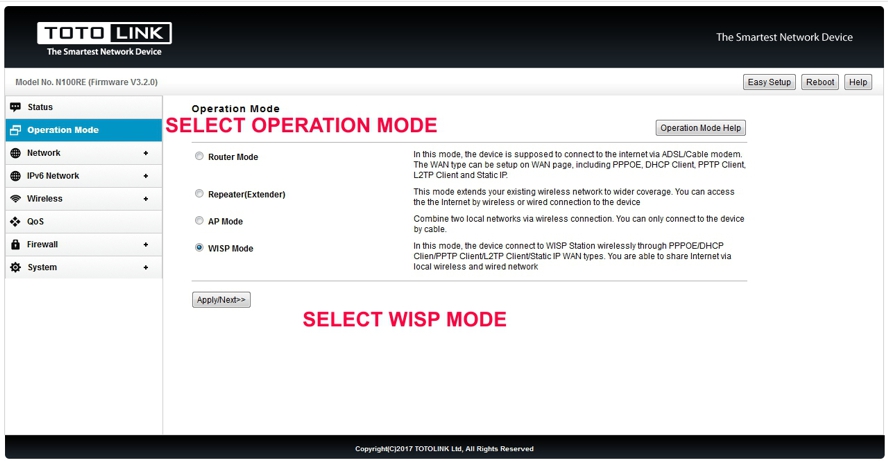The image size is (888, 461).
Task: Click the Easy Setup button
Action: [x=769, y=82]
